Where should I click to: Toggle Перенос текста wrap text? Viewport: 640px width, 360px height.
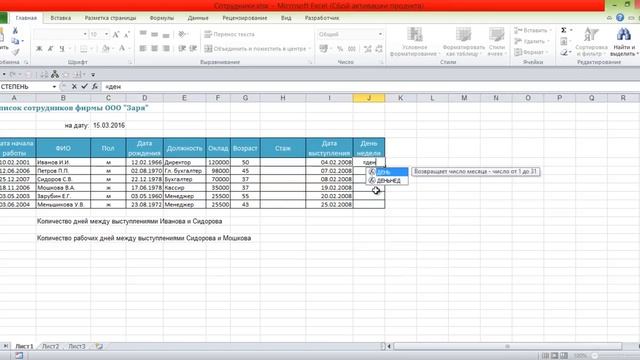coord(229,34)
